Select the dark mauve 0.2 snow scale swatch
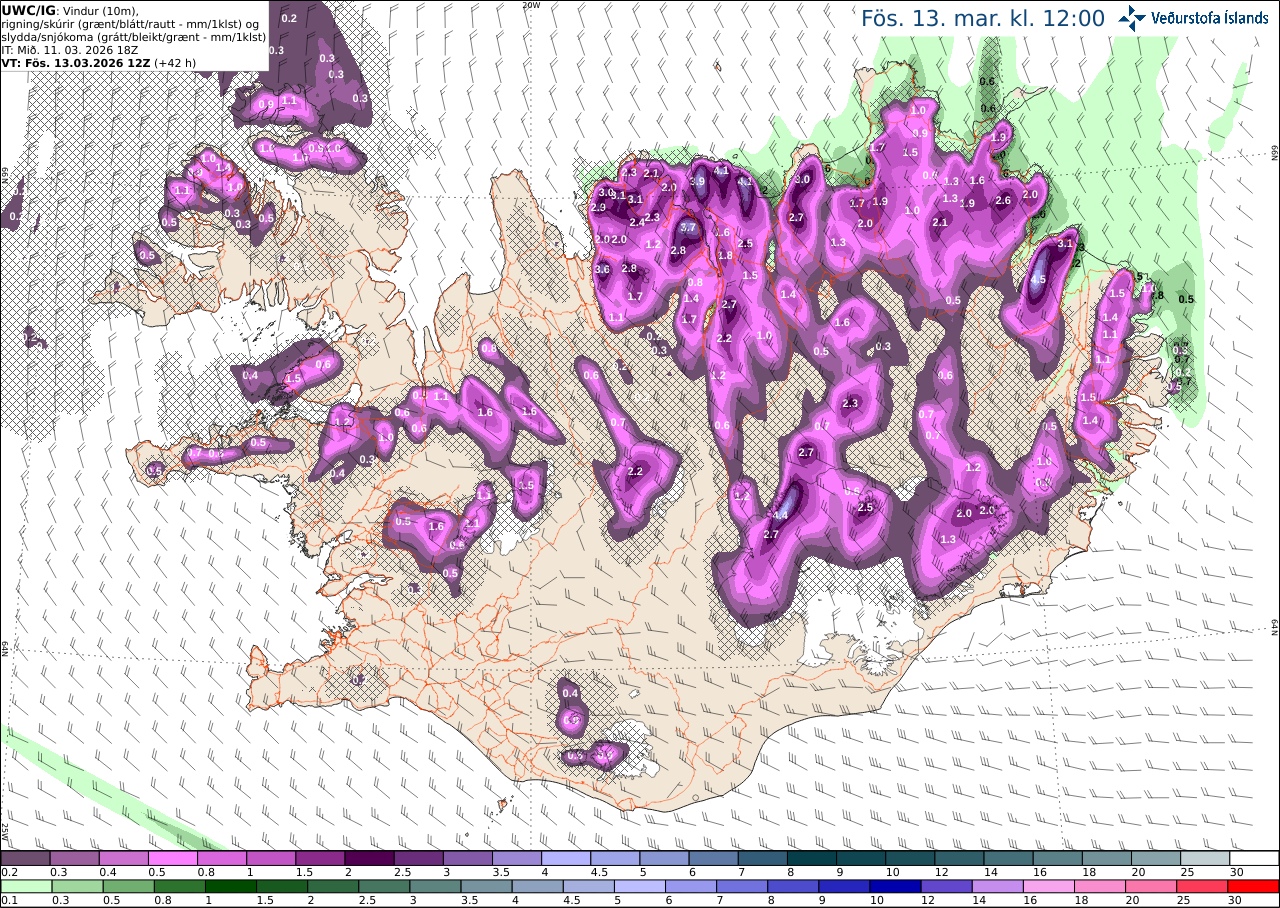The image size is (1280, 908). click(x=25, y=858)
